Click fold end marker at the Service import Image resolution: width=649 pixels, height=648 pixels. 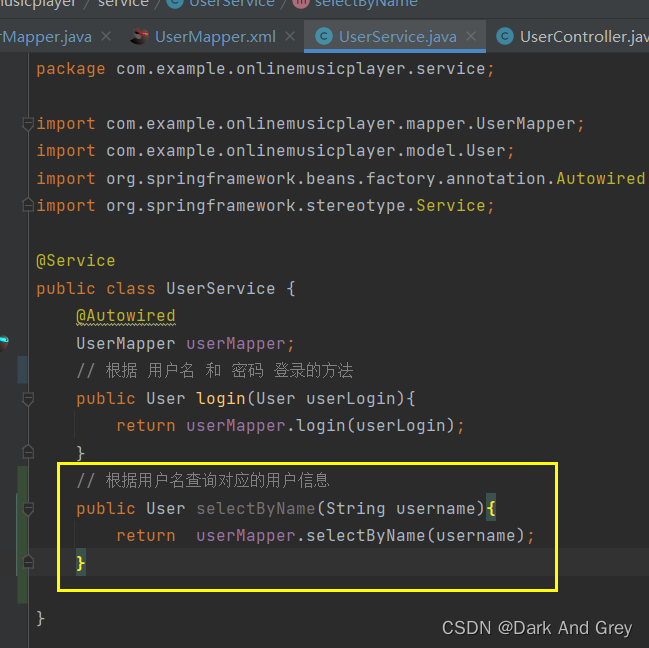tap(28, 205)
